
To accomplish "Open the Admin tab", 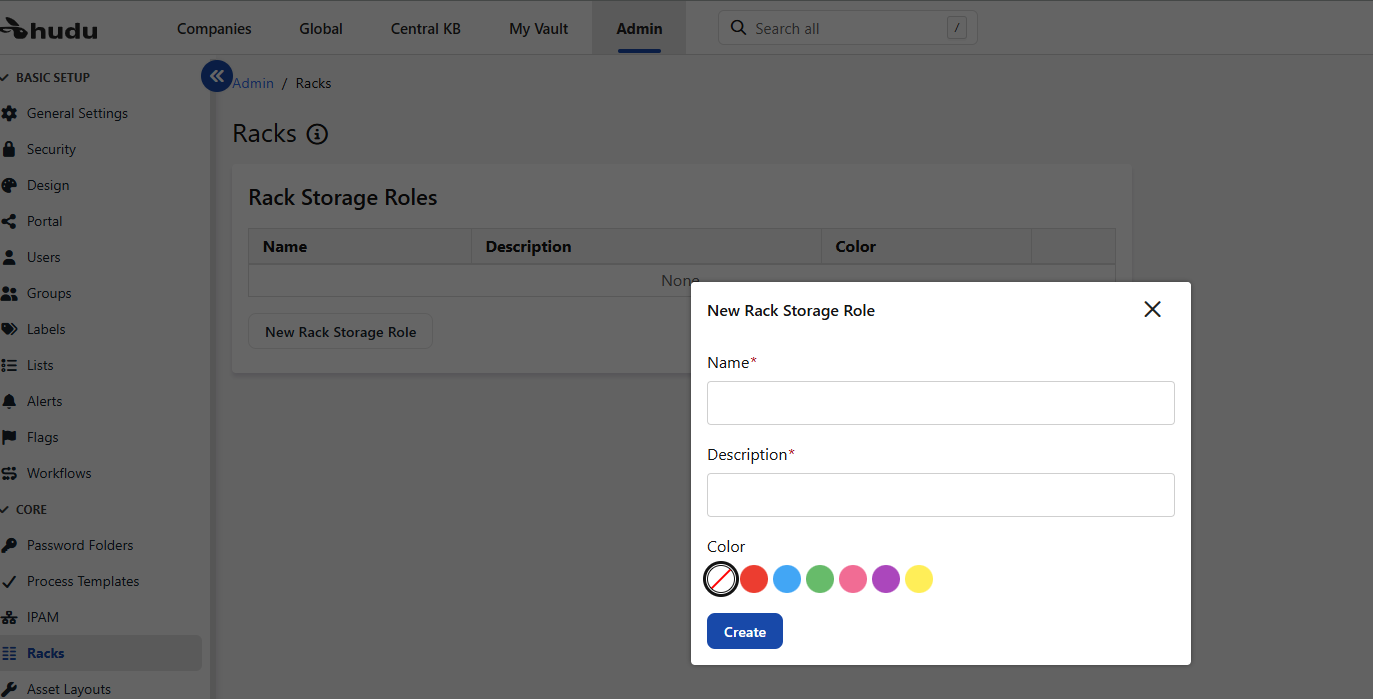I will click(639, 28).
